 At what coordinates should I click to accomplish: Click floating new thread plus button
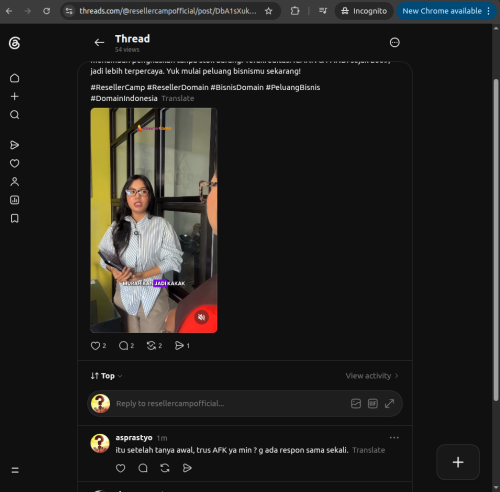click(458, 462)
